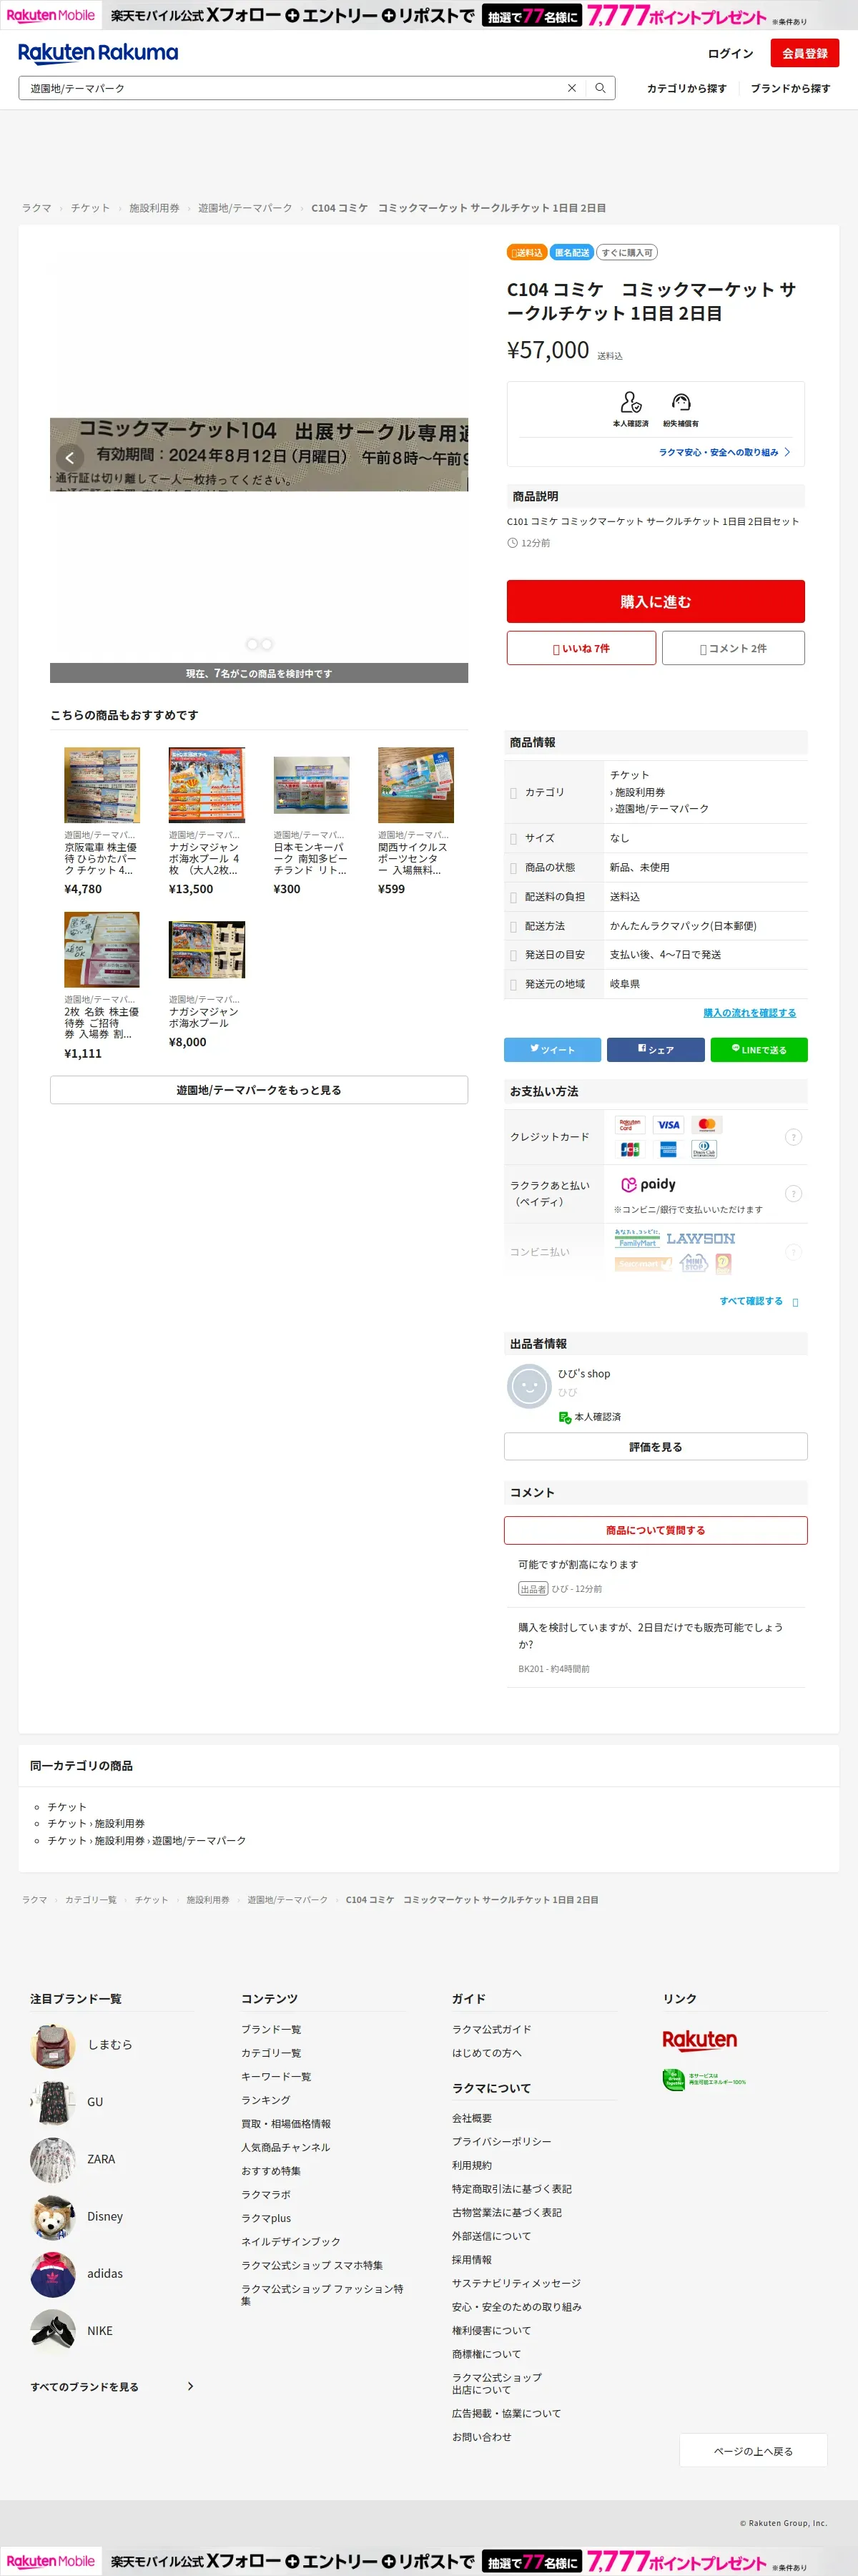Click the 購入に進む purchase button
The width and height of the screenshot is (858, 2576).
click(x=655, y=601)
